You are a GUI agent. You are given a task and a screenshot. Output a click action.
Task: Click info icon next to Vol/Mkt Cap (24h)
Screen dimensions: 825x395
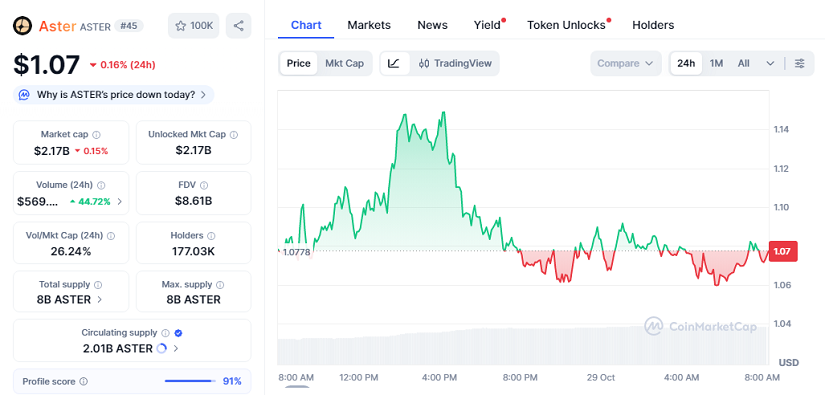coord(111,236)
